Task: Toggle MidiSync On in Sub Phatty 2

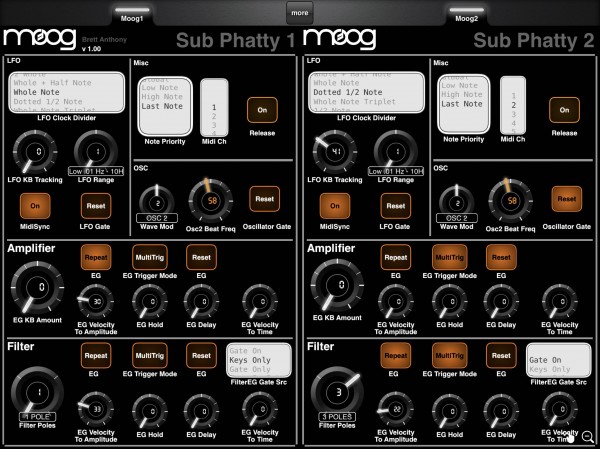Action: [x=335, y=206]
